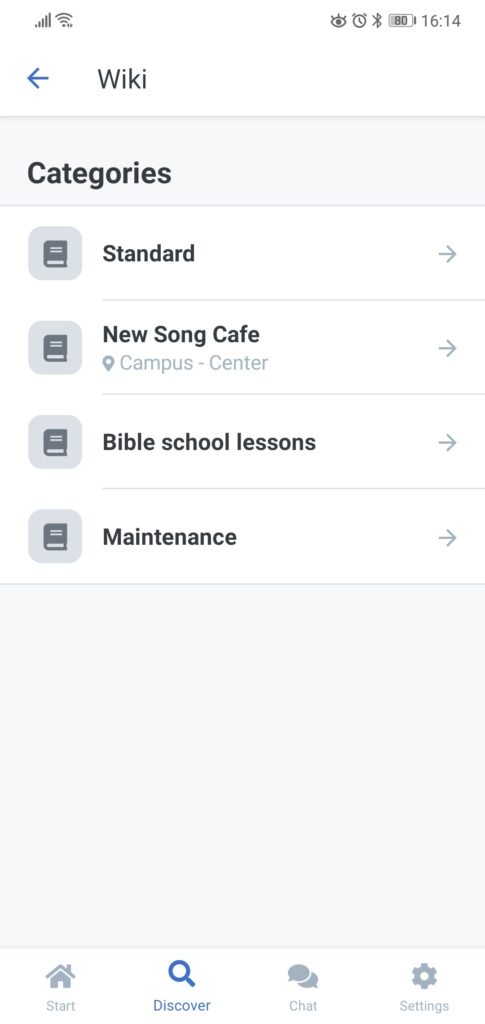The image size is (485, 1024).
Task: Tap the back arrow in Wiki header
Action: point(38,78)
